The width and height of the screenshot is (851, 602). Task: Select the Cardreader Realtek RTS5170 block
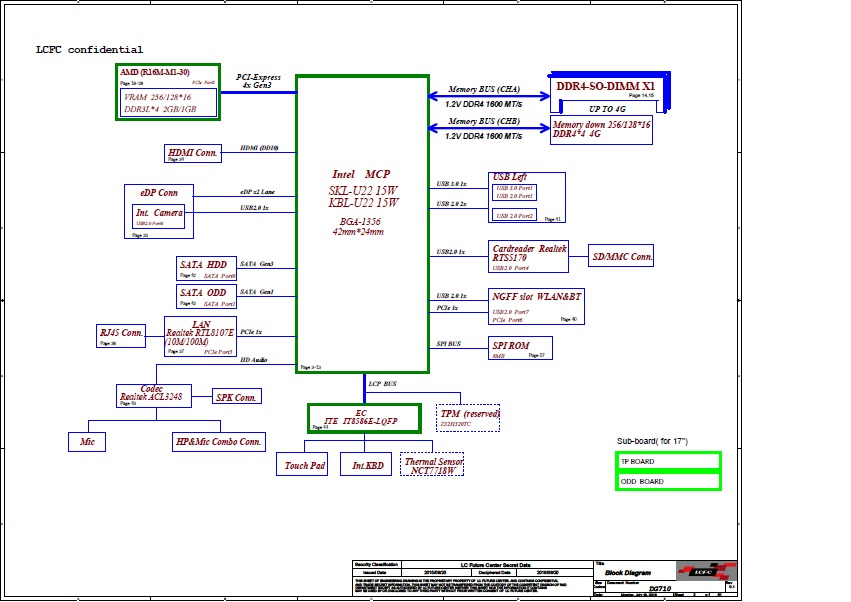tap(529, 256)
